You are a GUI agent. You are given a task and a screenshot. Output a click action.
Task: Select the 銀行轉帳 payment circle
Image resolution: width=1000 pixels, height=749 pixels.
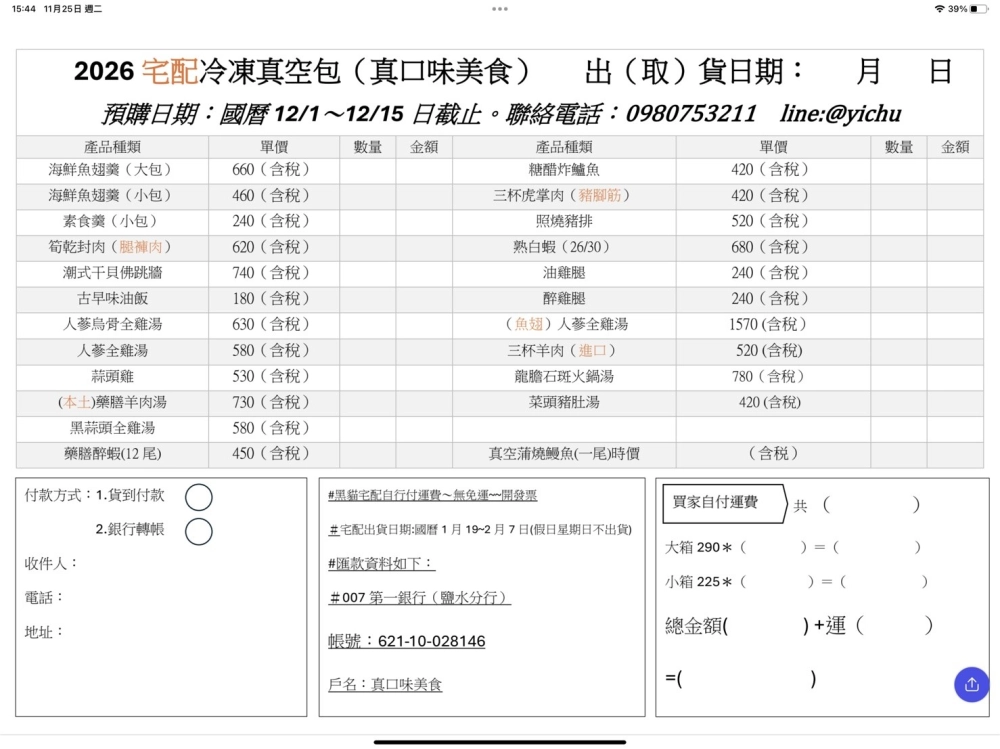pos(199,531)
